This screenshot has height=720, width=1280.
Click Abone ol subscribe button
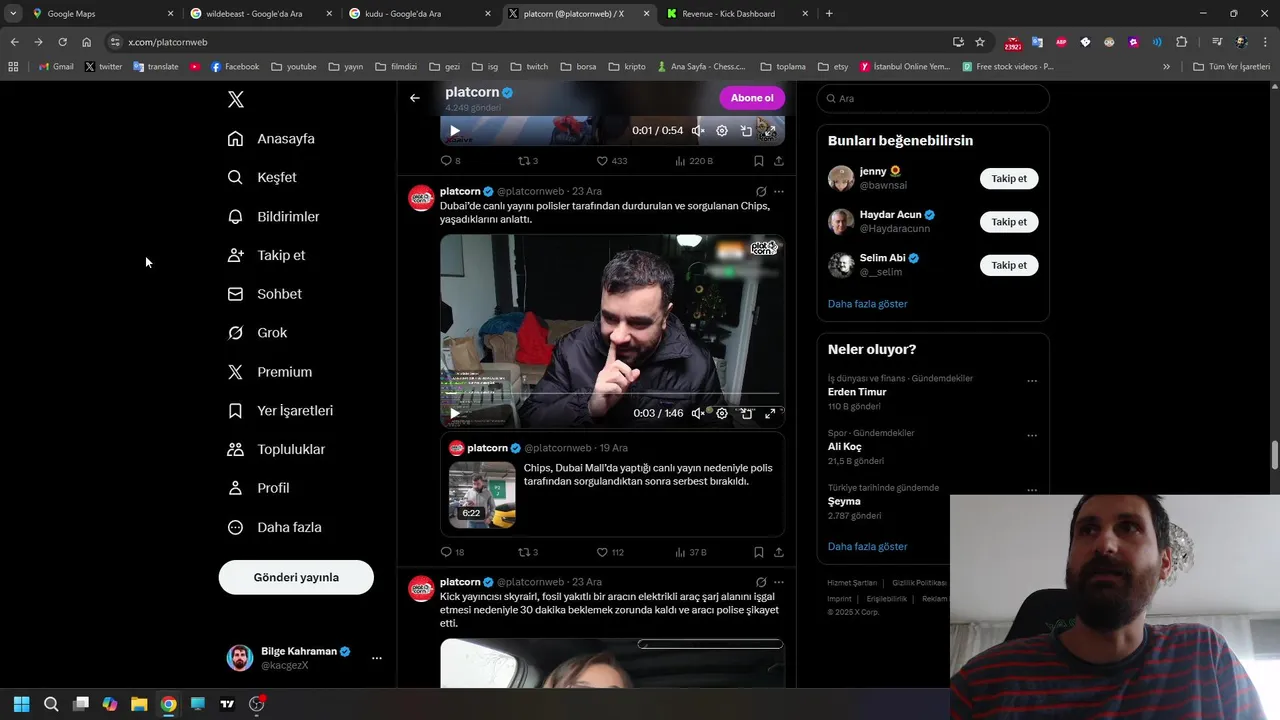pyautogui.click(x=752, y=98)
